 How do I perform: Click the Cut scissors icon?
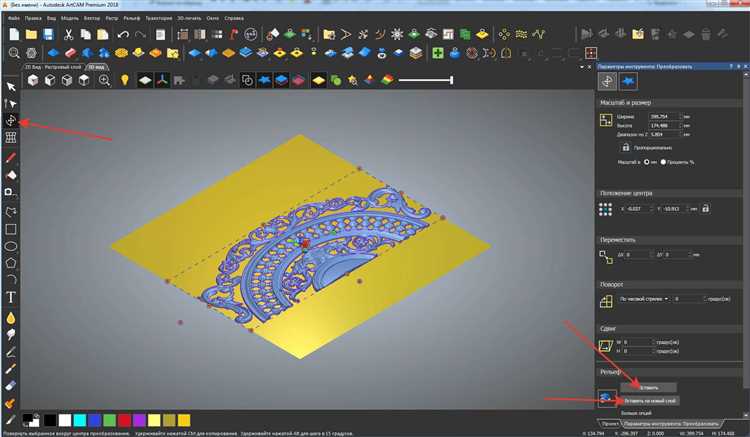click(x=68, y=34)
